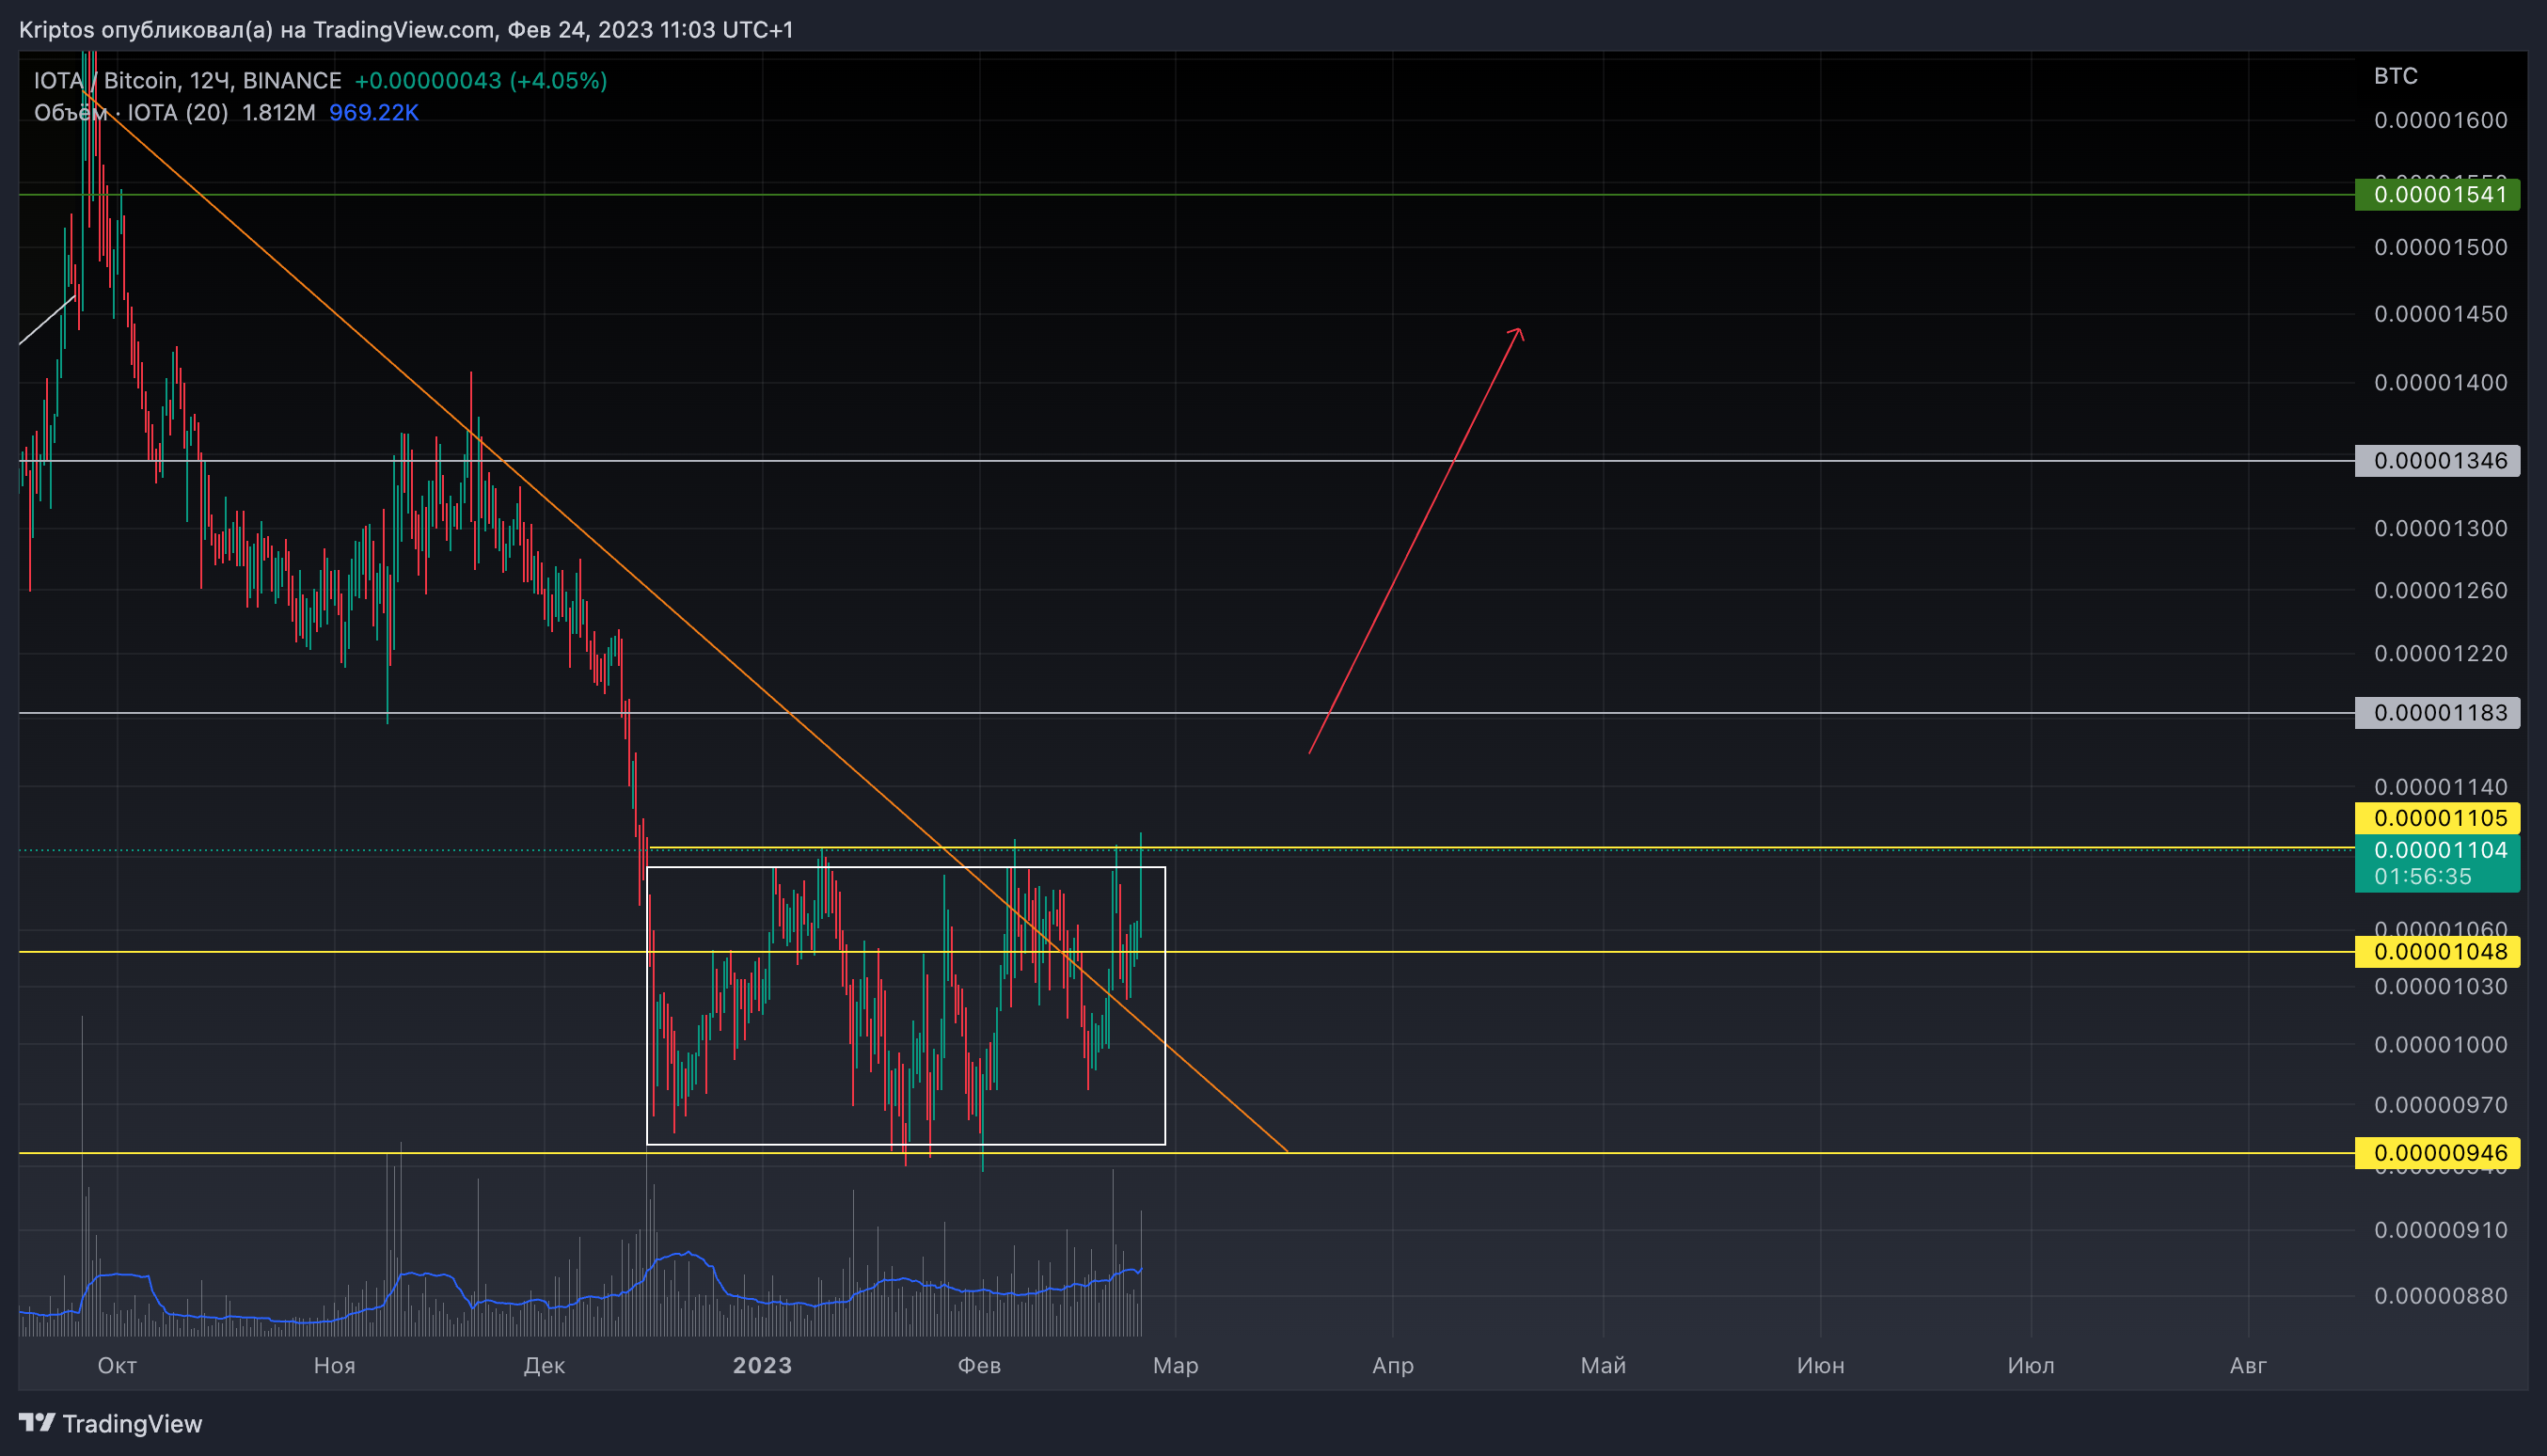Click the Дек label on time axis
The image size is (2547, 1456).
(544, 1365)
